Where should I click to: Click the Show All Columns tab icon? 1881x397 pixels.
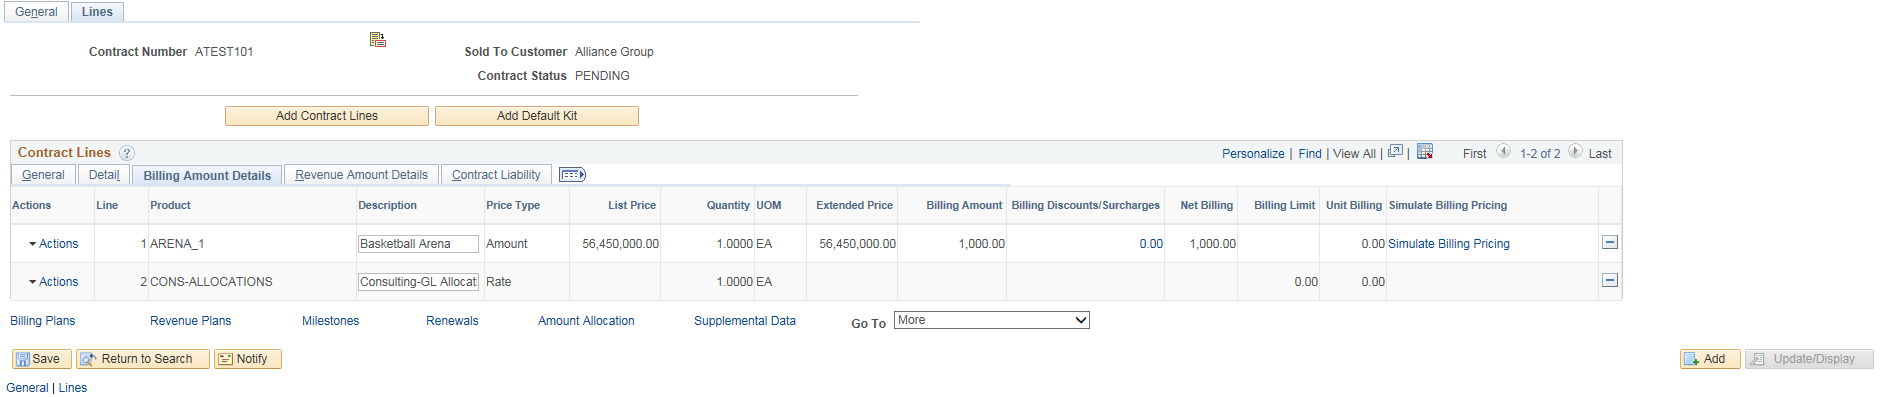(572, 175)
